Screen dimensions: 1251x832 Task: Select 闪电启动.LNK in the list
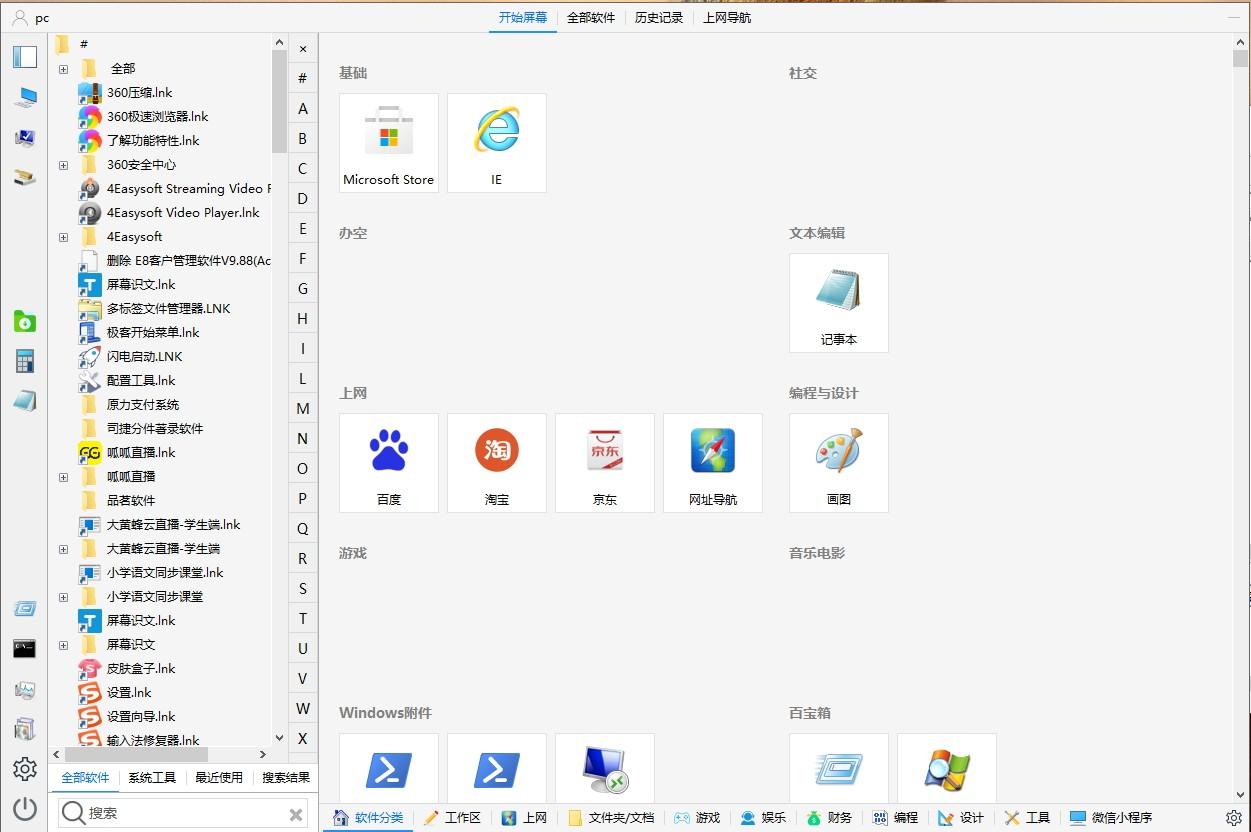[x=144, y=356]
